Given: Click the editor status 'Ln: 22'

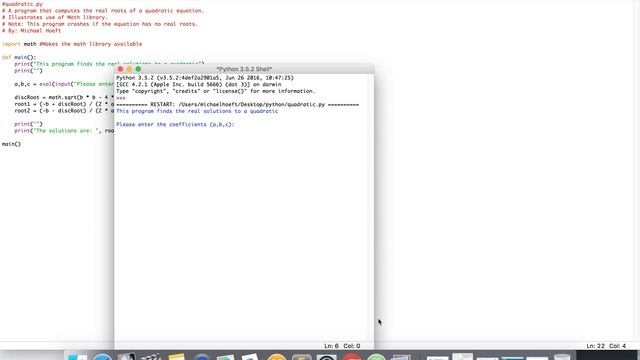Looking at the screenshot, I should [595, 346].
